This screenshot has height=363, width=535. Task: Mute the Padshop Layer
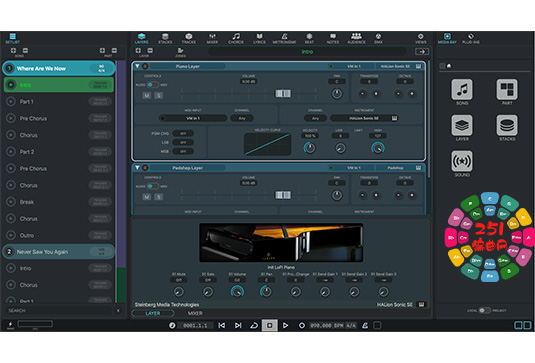coord(147,197)
